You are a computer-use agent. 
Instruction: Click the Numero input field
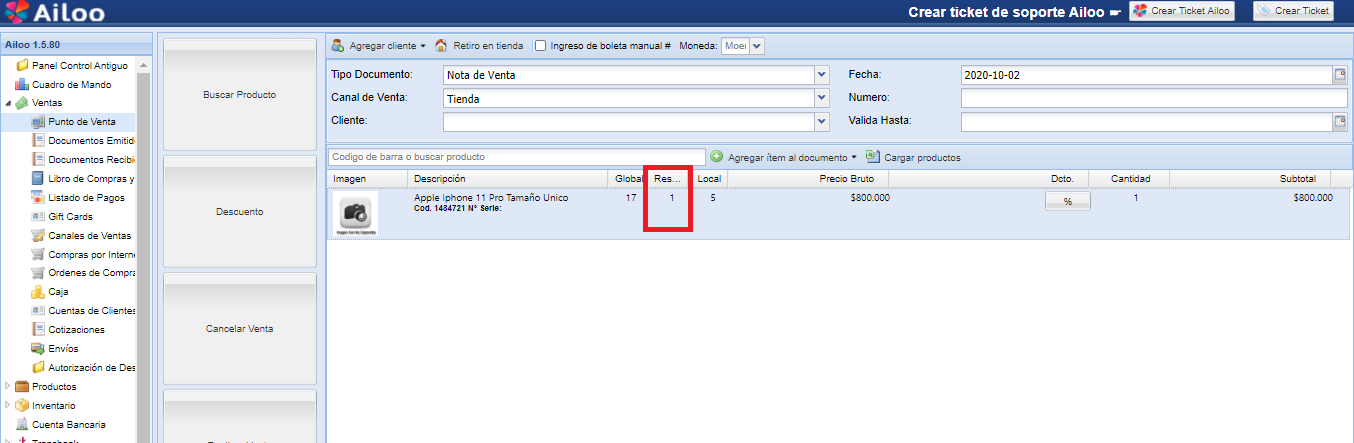coord(1154,98)
